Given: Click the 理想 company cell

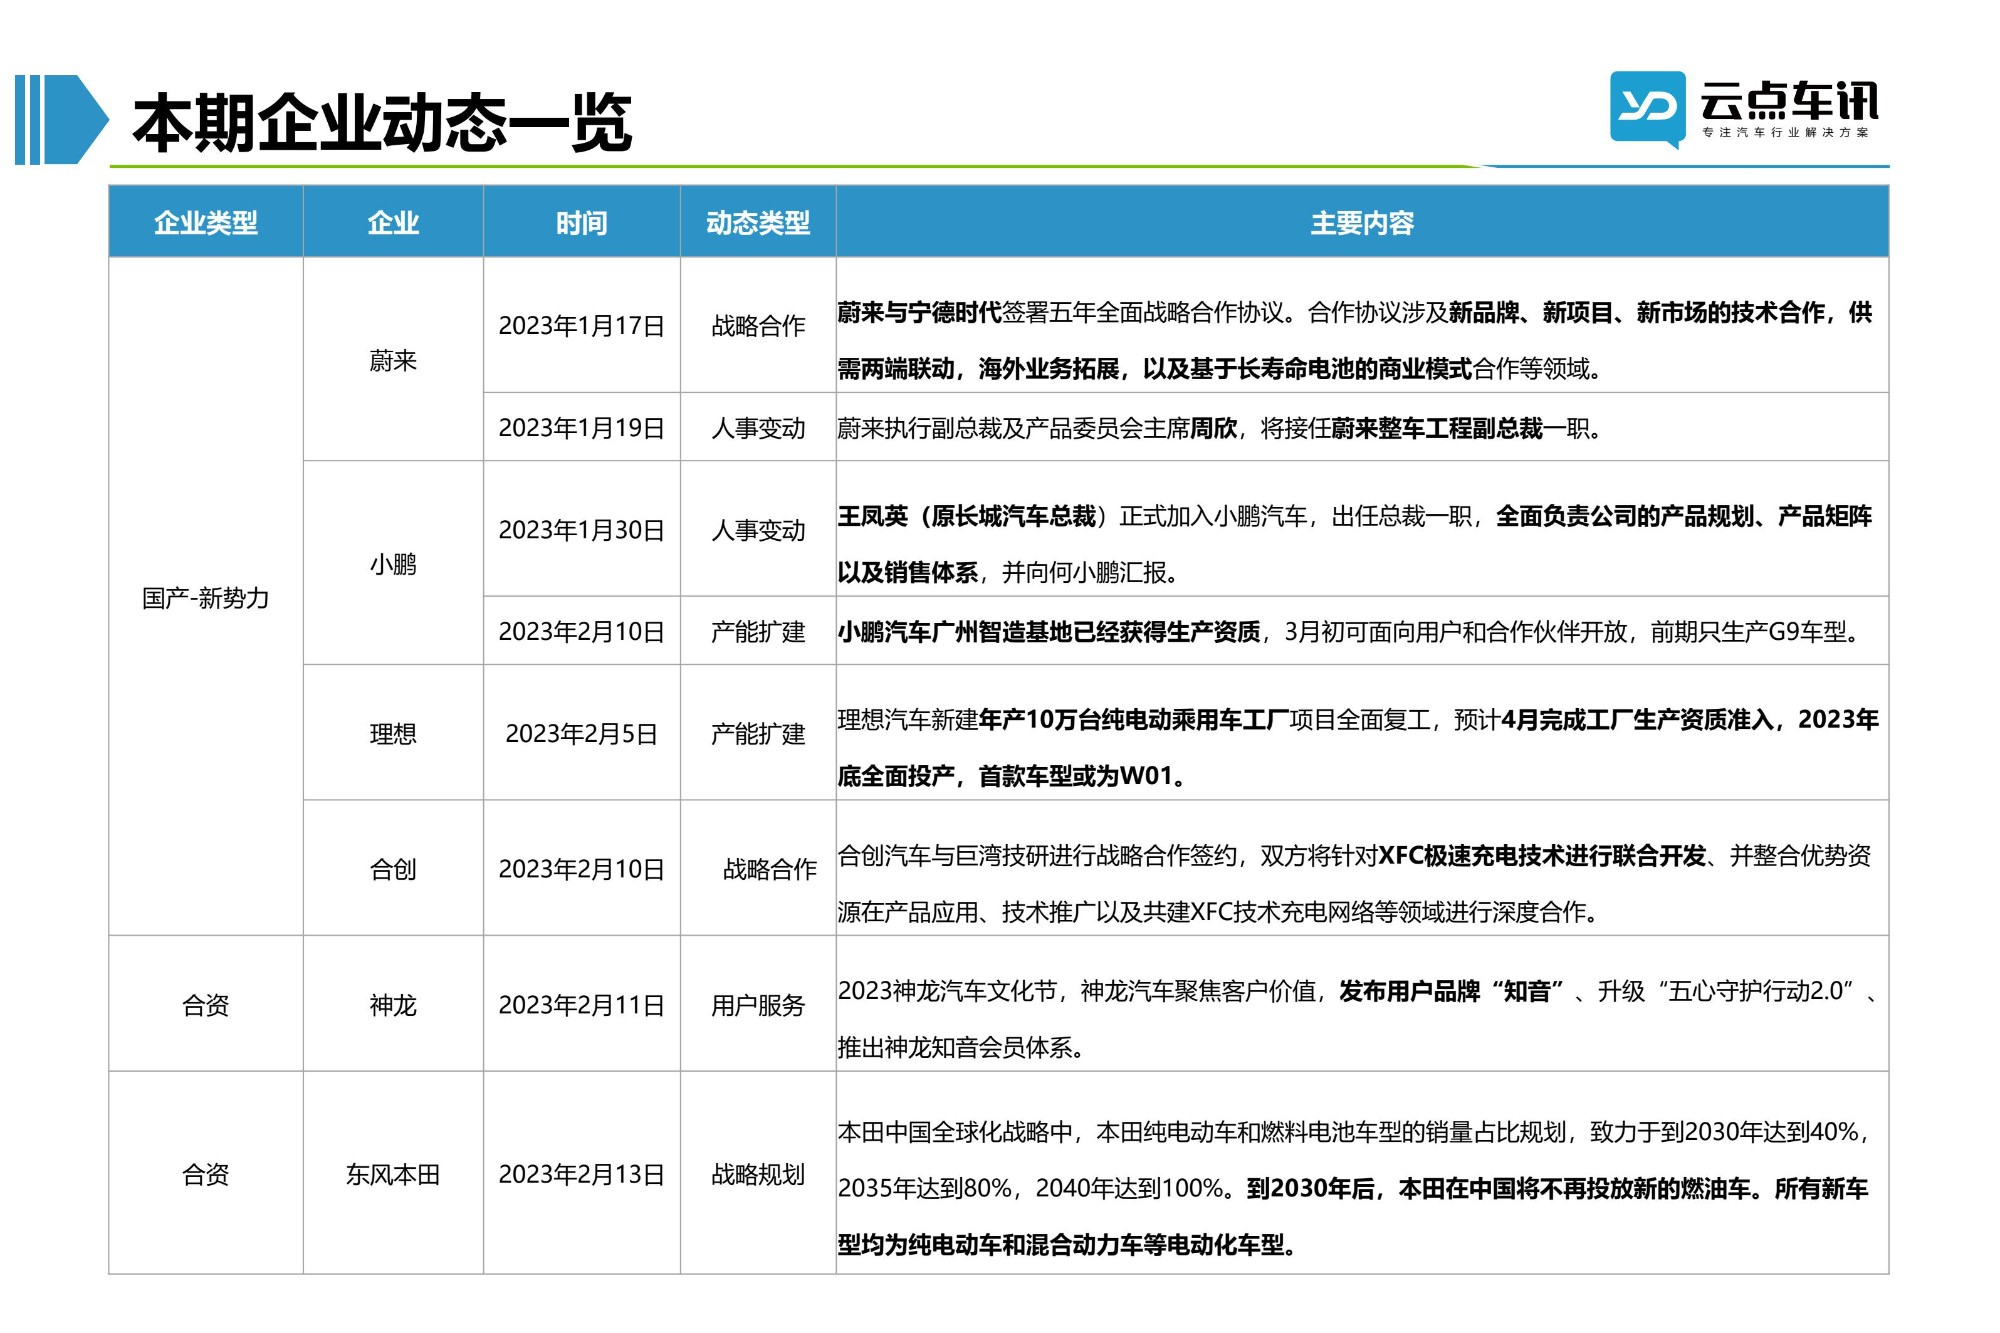Looking at the screenshot, I should (393, 734).
